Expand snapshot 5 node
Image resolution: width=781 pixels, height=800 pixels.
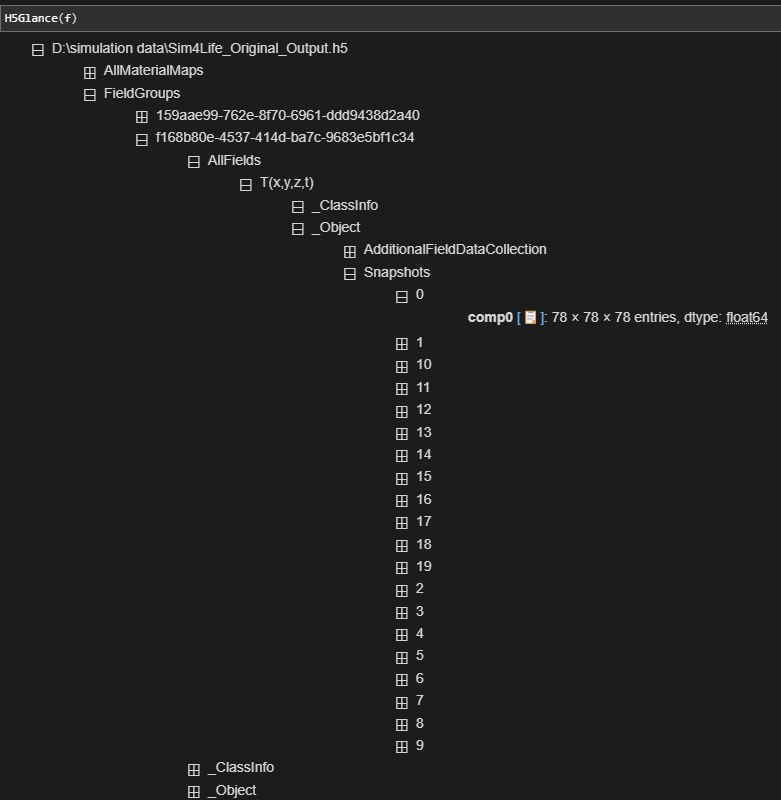pos(402,657)
